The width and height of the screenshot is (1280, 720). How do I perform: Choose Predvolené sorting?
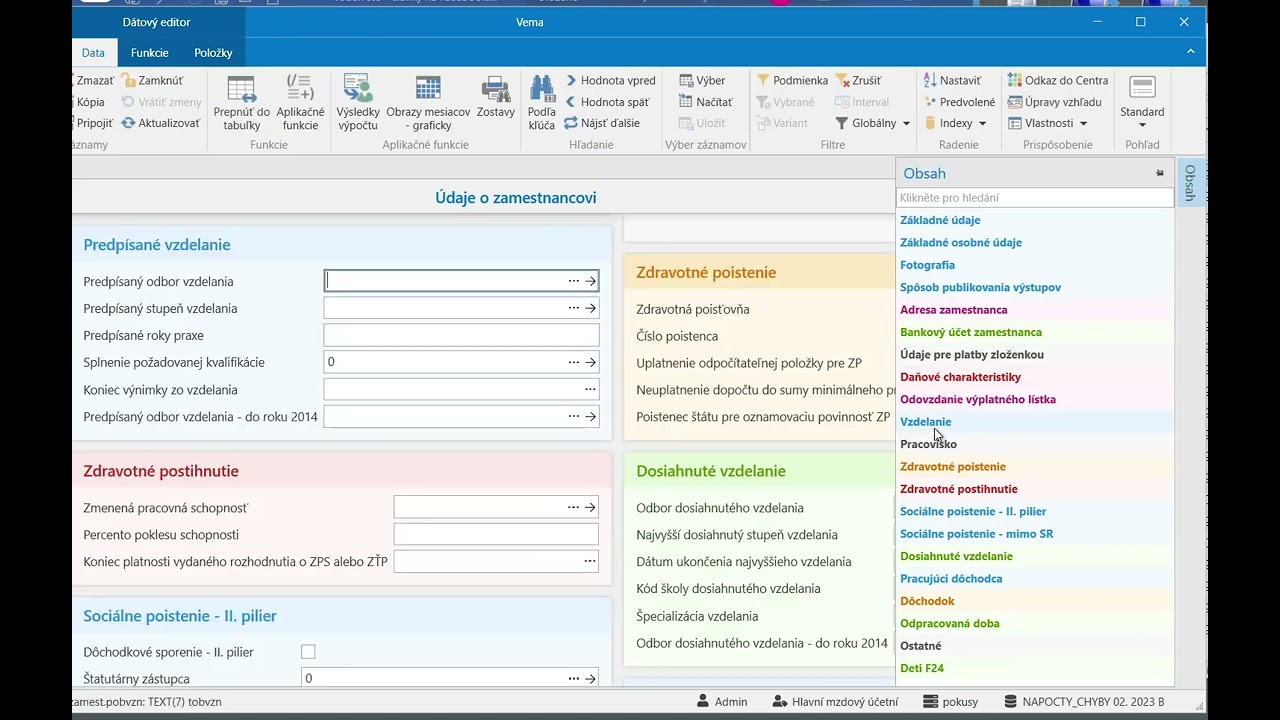959,102
